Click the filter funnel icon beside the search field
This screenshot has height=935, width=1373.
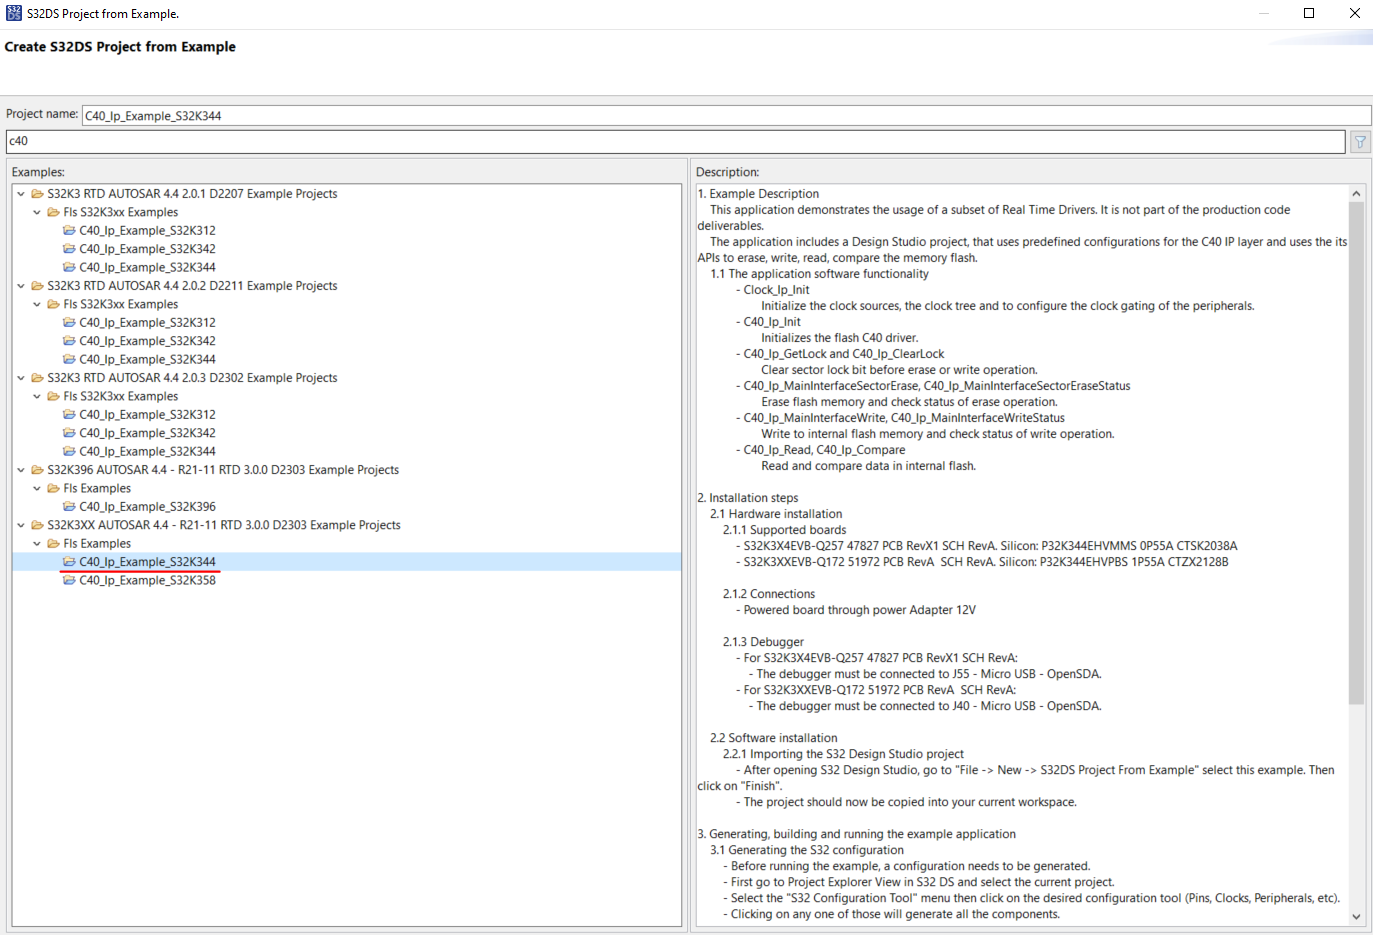click(x=1359, y=141)
